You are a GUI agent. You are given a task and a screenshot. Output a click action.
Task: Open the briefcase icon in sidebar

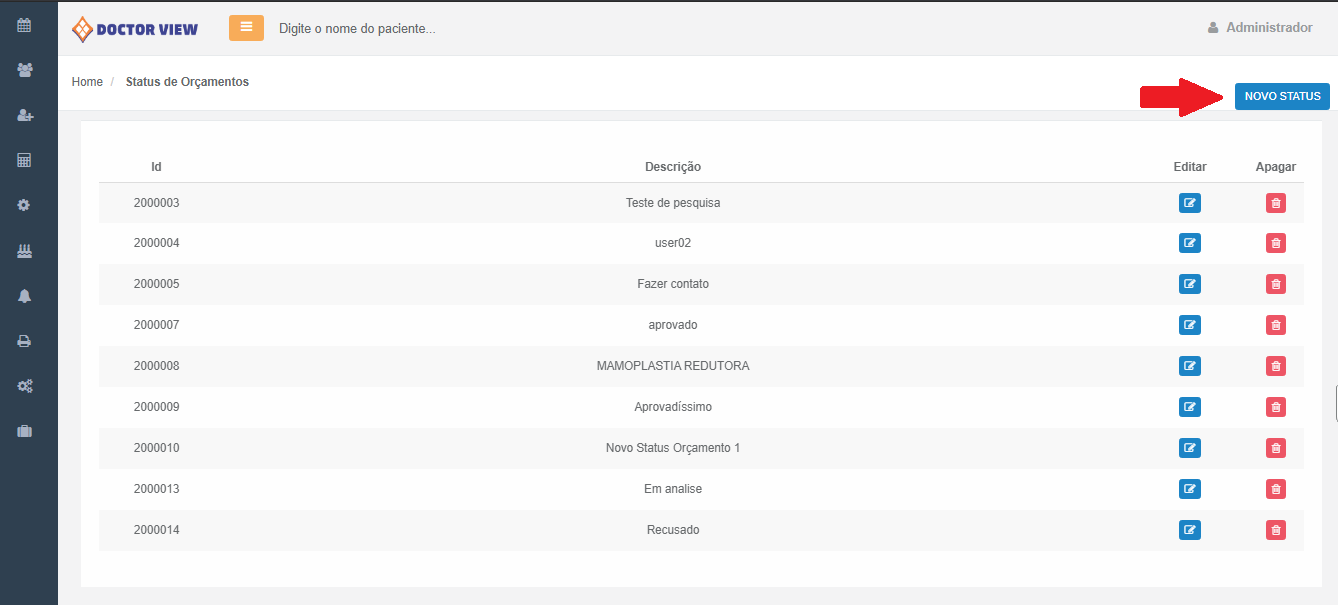(x=25, y=431)
